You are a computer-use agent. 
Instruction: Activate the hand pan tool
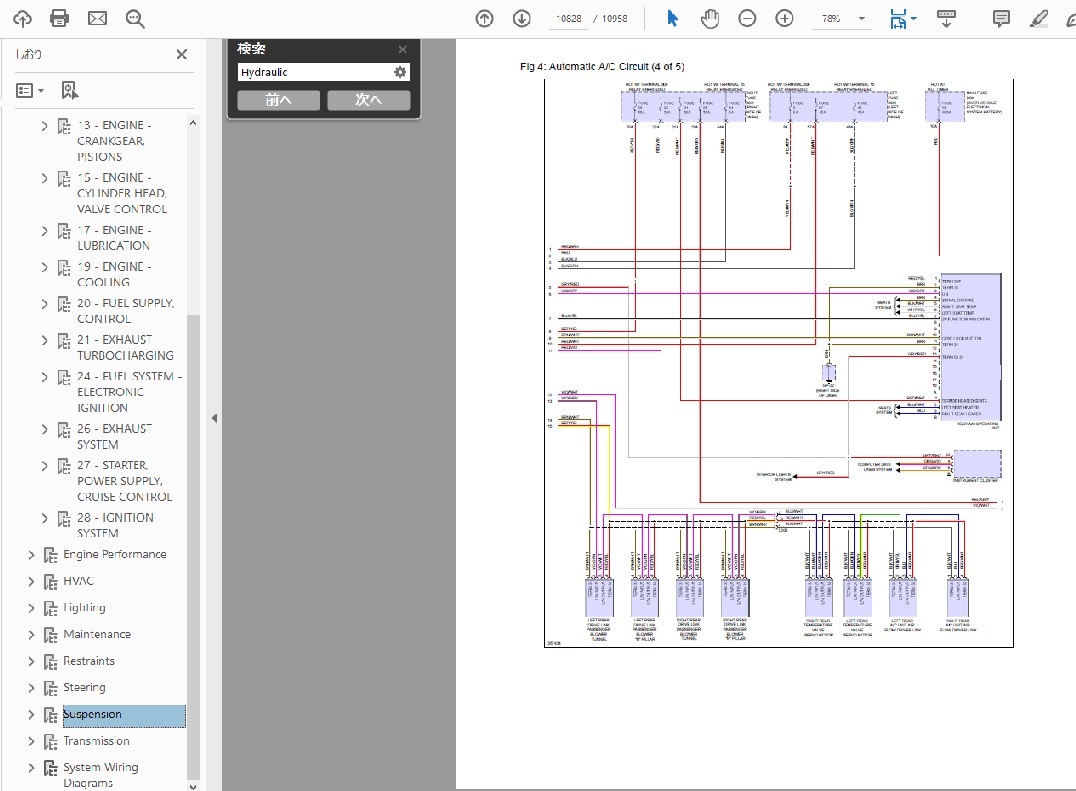click(x=710, y=18)
